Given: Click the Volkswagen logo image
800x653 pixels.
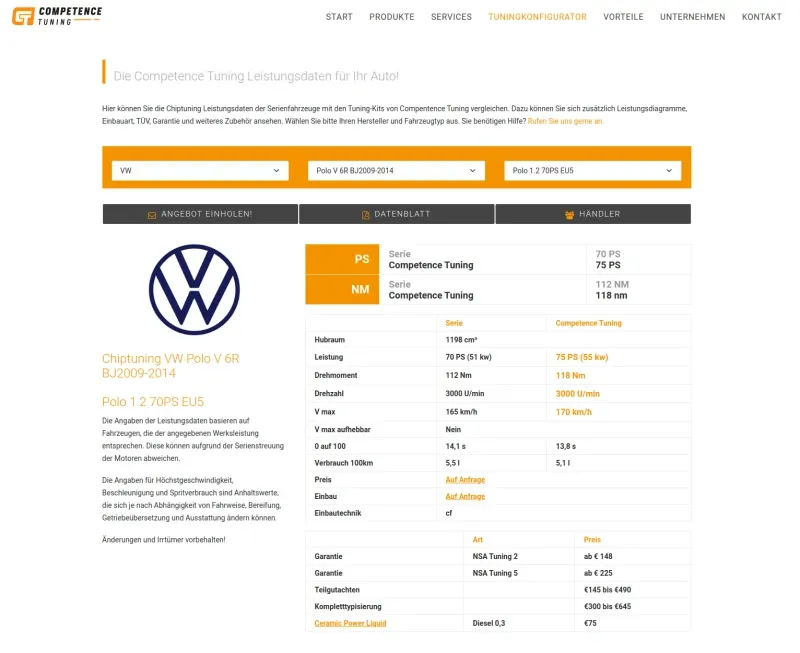Looking at the screenshot, I should 194,289.
